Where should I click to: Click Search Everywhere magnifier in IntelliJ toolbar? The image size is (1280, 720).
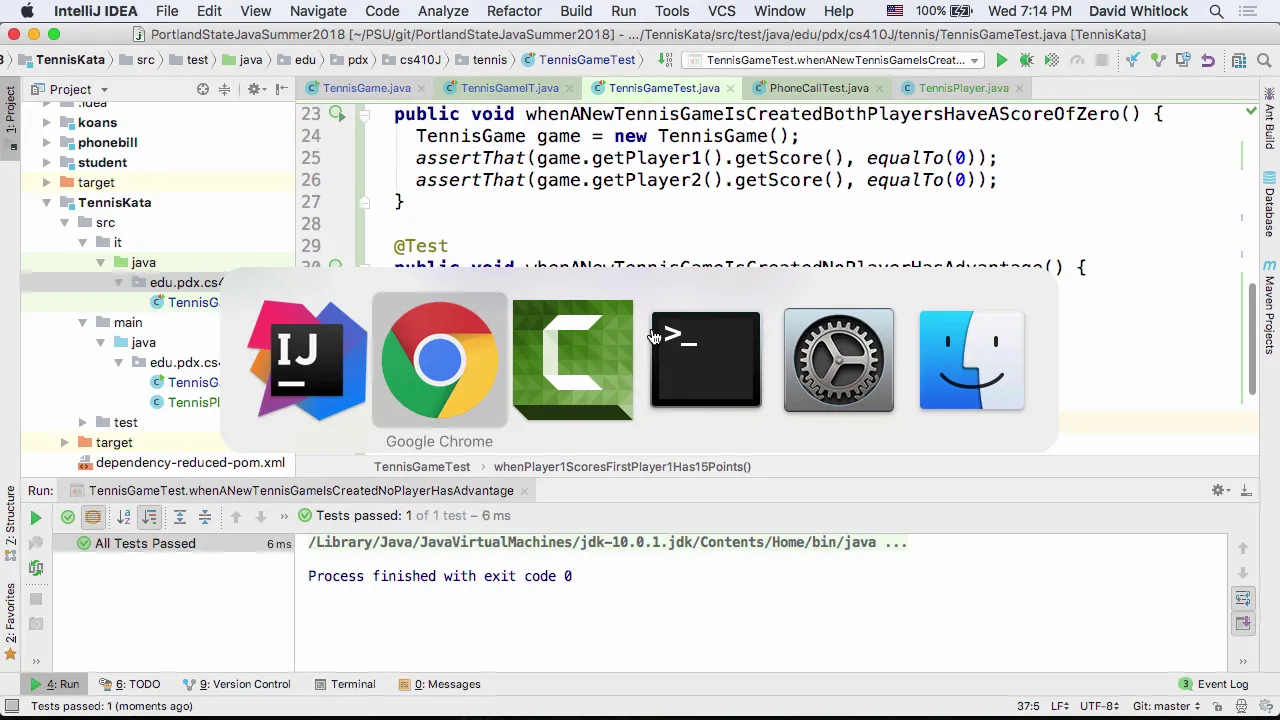click(x=1264, y=60)
